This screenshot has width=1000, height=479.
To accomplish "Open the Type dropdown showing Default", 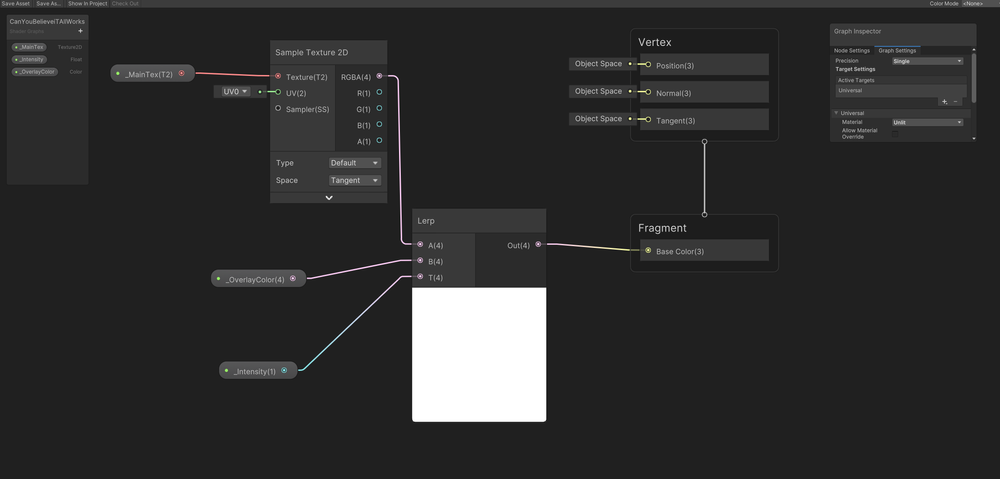I will (x=355, y=163).
